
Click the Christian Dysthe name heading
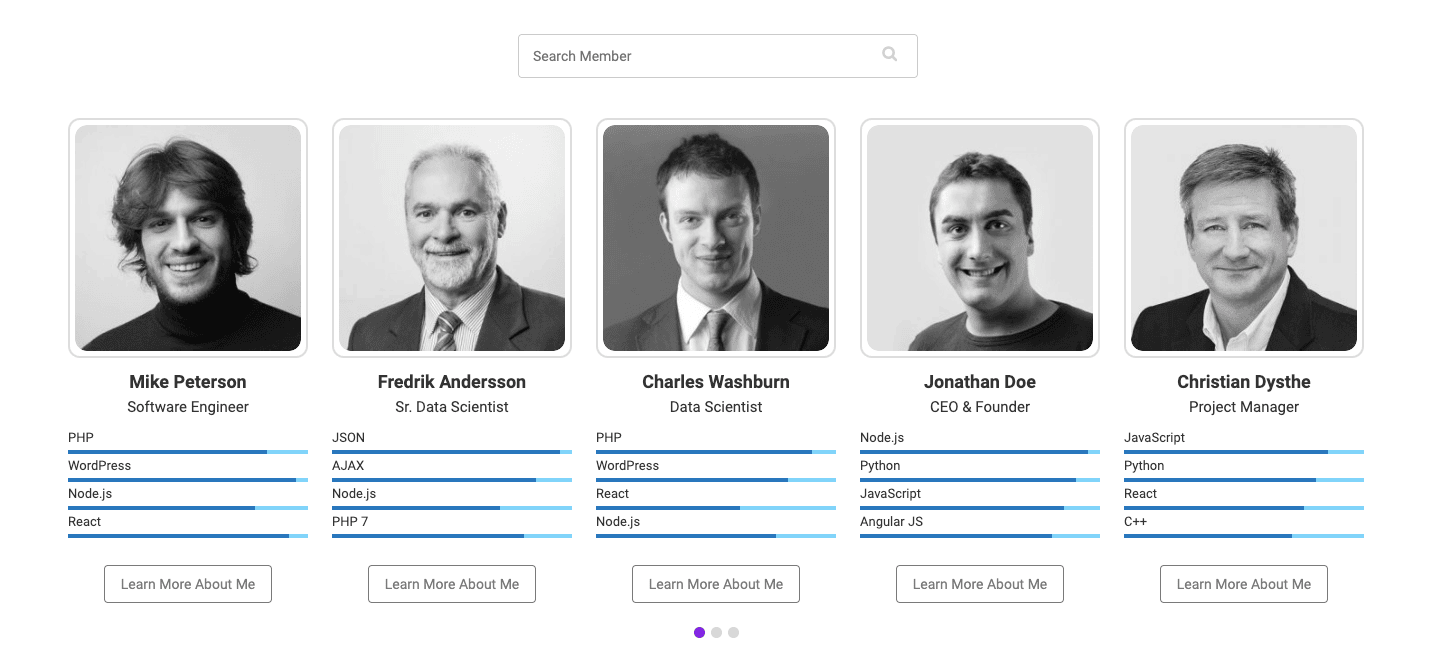tap(1244, 382)
